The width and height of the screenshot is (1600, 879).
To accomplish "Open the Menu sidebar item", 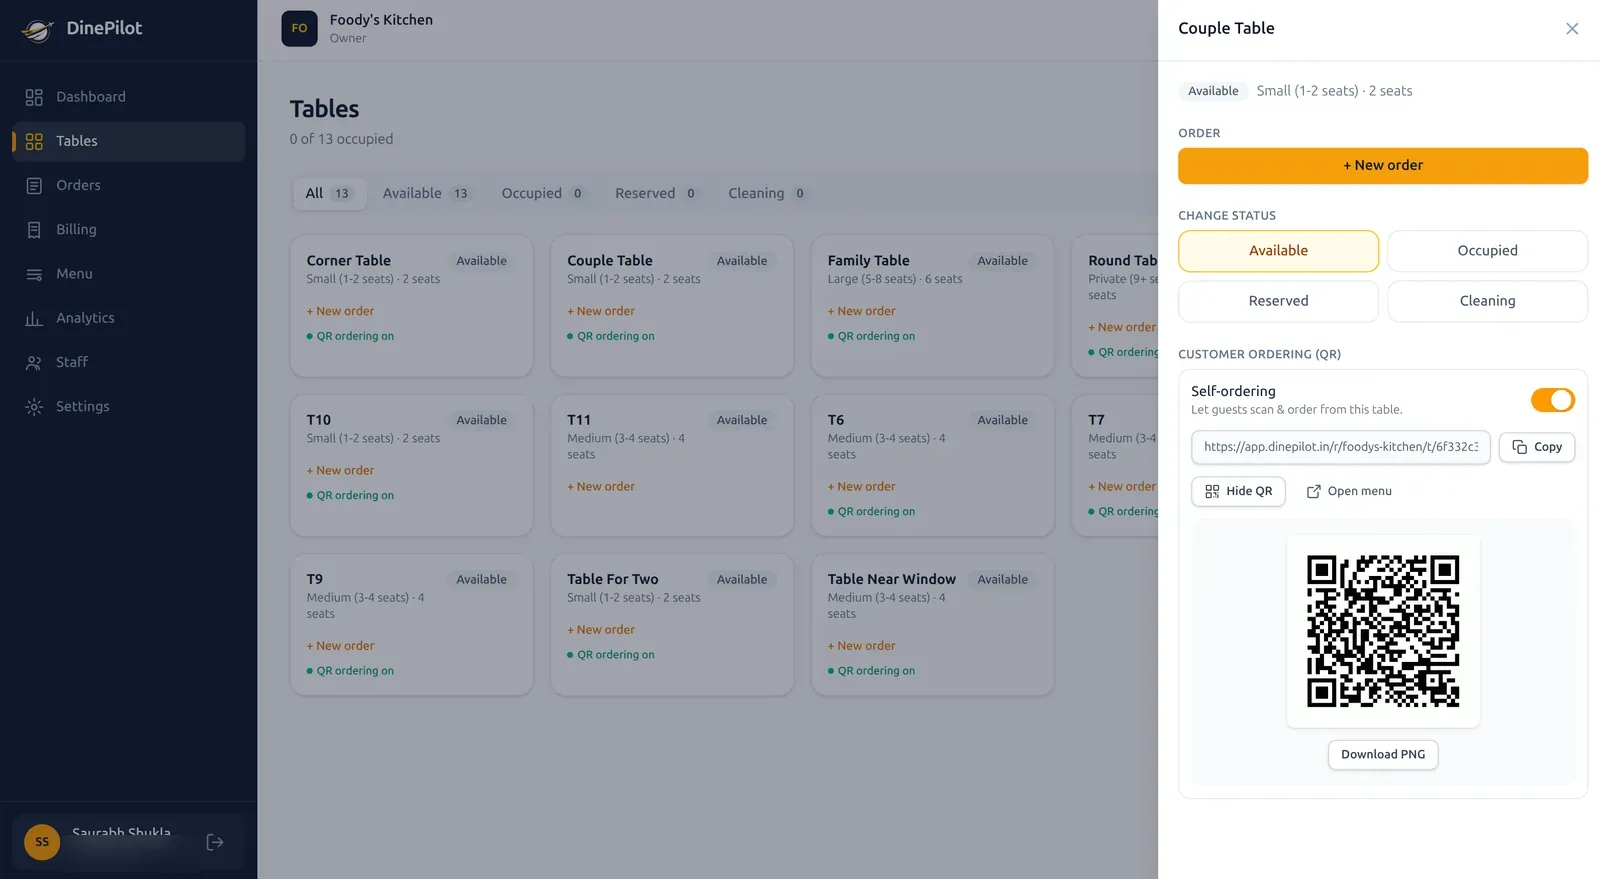I will (128, 274).
